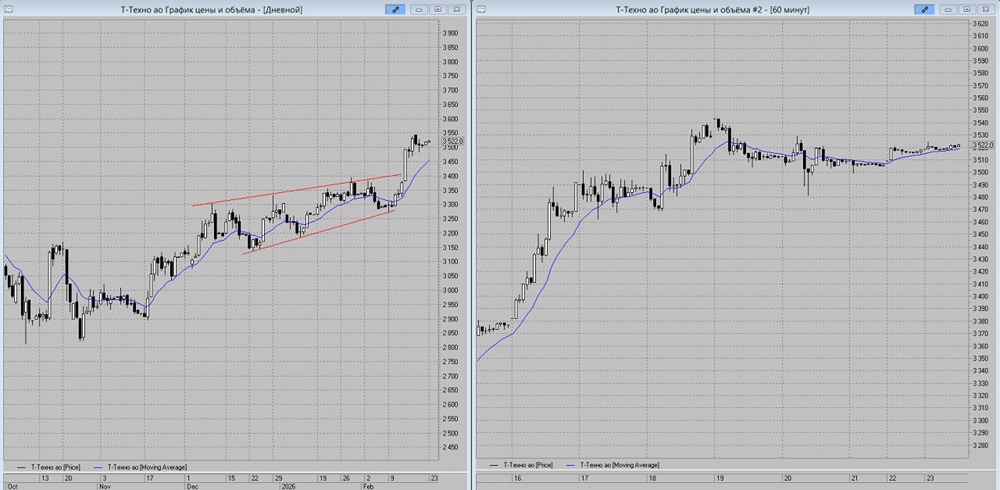
Task: Click the 2 450 level on the daily price scale
Action: pyautogui.click(x=452, y=448)
